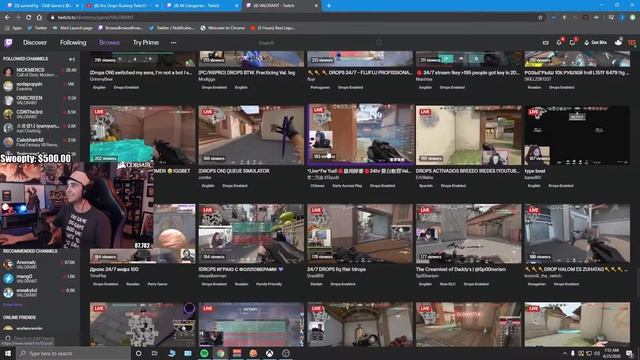Show hidden system tray icons
The height and width of the screenshot is (360, 640).
coord(565,353)
